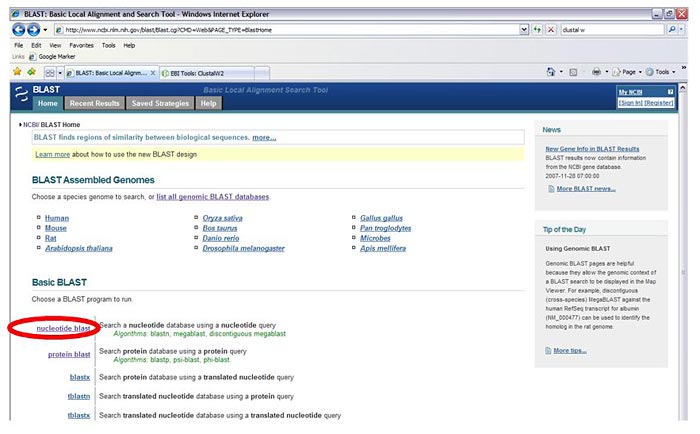Image resolution: width=700 pixels, height=434 pixels.
Task: Open the protein blast program link
Action: [69, 355]
